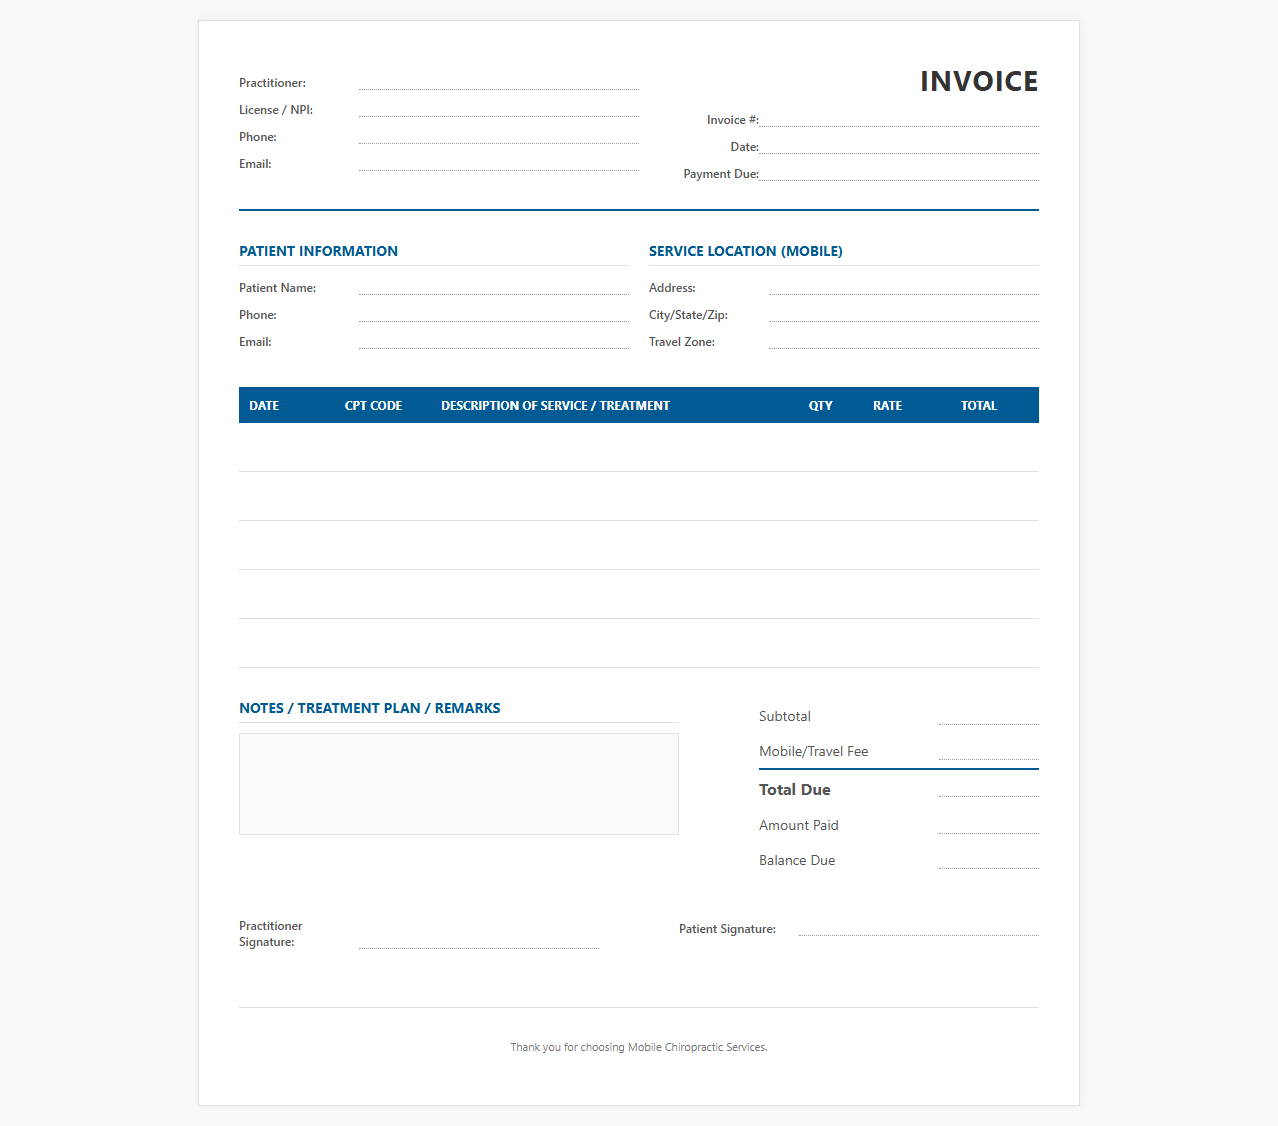Click the Payment Due field
1278x1126 pixels.
899,173
